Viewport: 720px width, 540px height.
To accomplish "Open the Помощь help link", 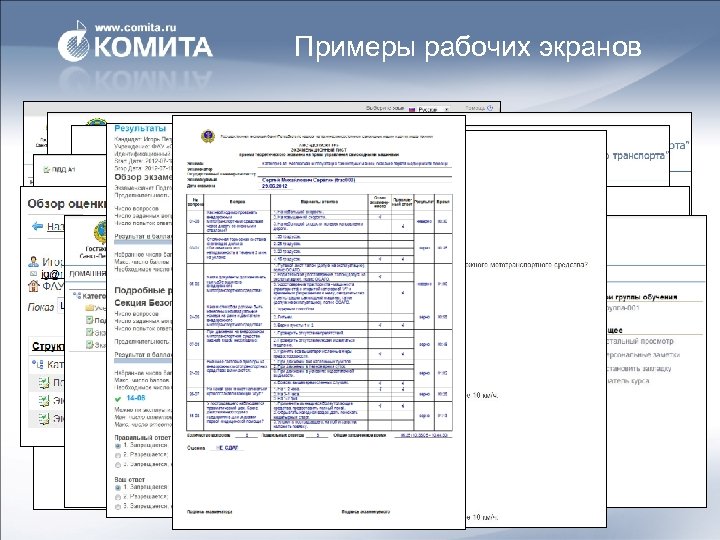I will [x=475, y=108].
